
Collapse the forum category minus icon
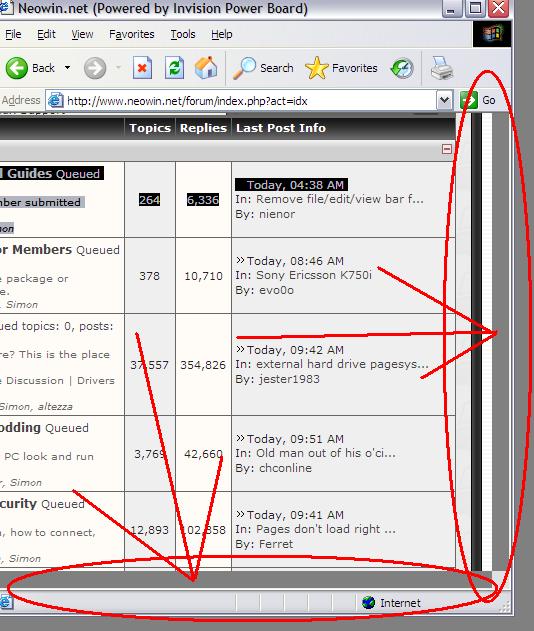(x=446, y=149)
